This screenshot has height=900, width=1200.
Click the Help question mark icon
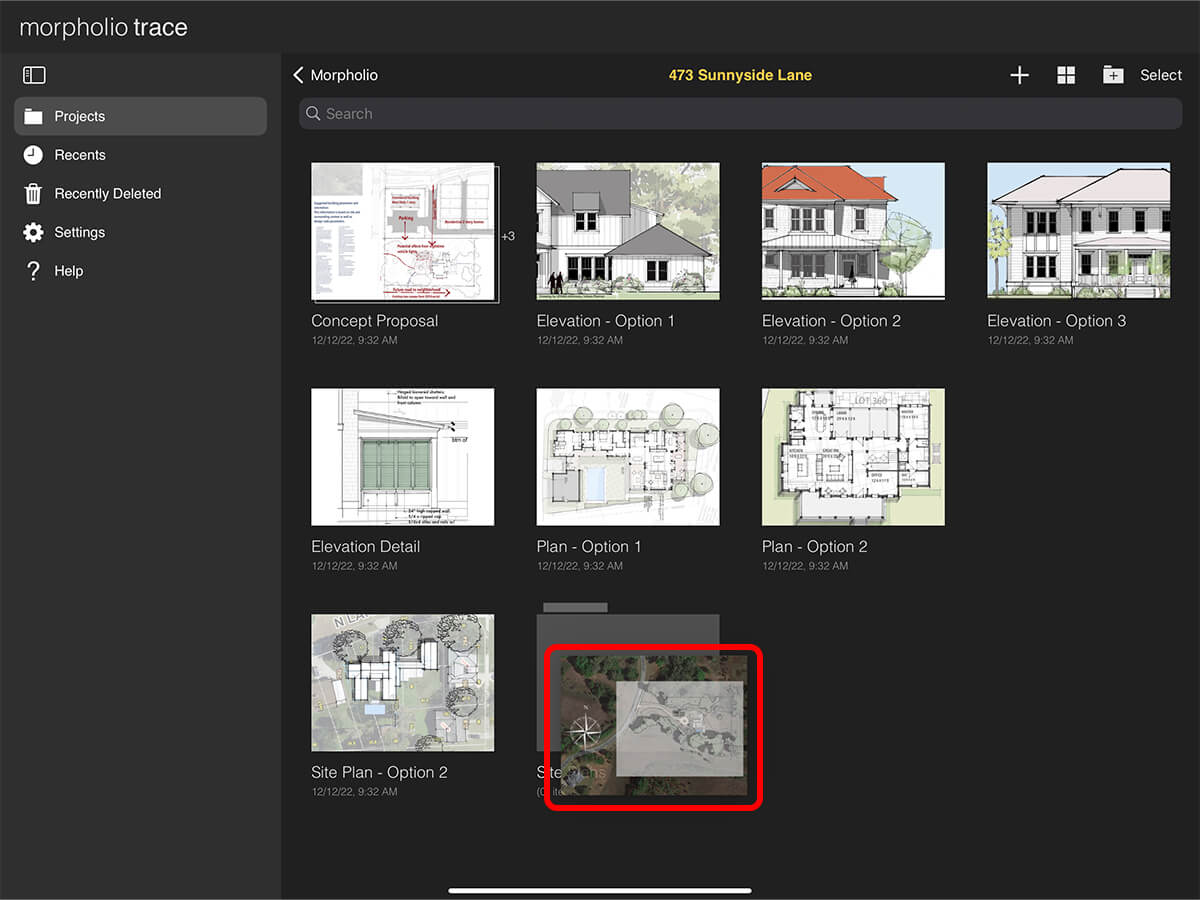pyautogui.click(x=34, y=271)
